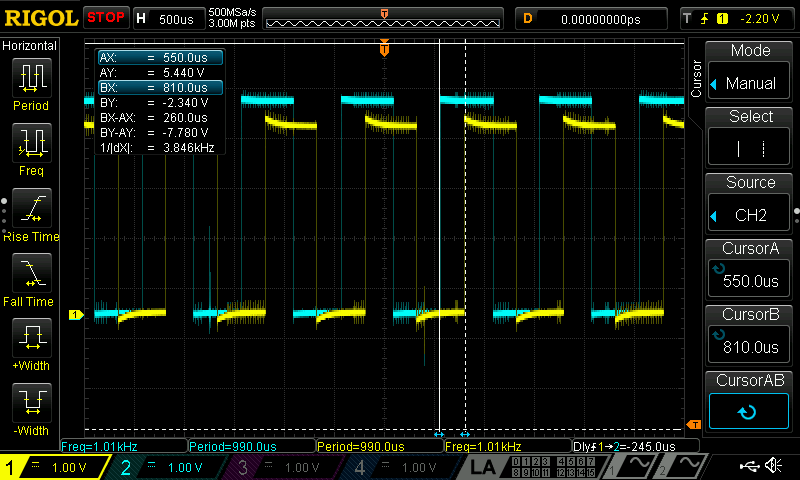
Task: Open the Horizontal measurement menu tab
Action: click(30, 46)
